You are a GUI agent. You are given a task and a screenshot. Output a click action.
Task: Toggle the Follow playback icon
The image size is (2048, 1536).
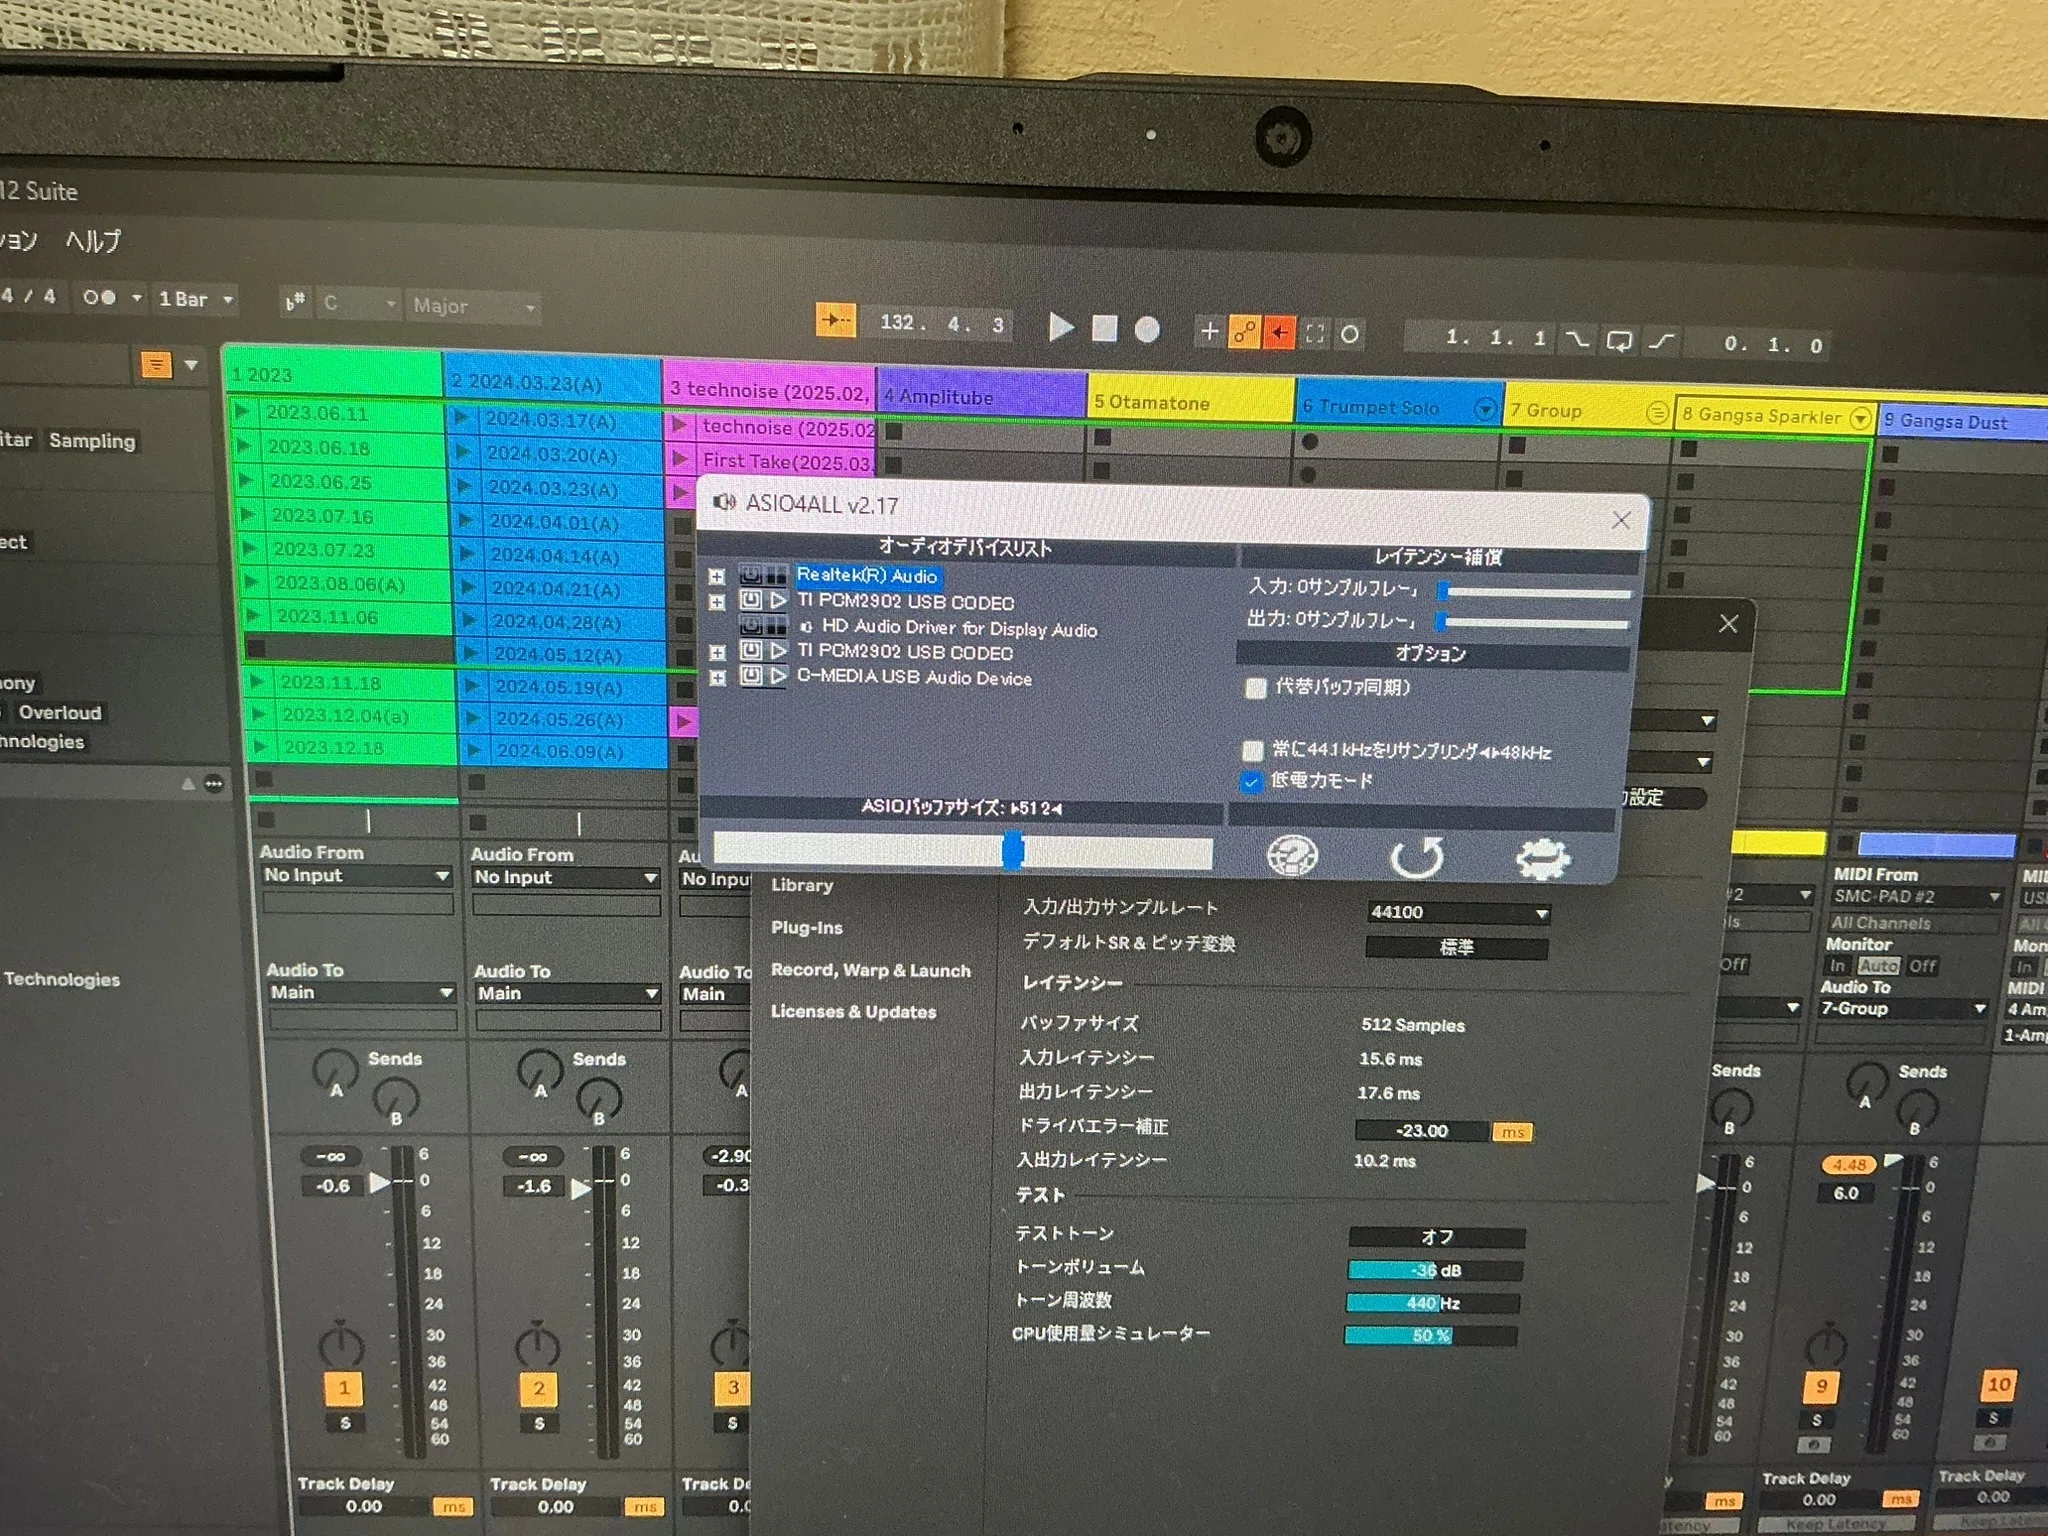835,320
